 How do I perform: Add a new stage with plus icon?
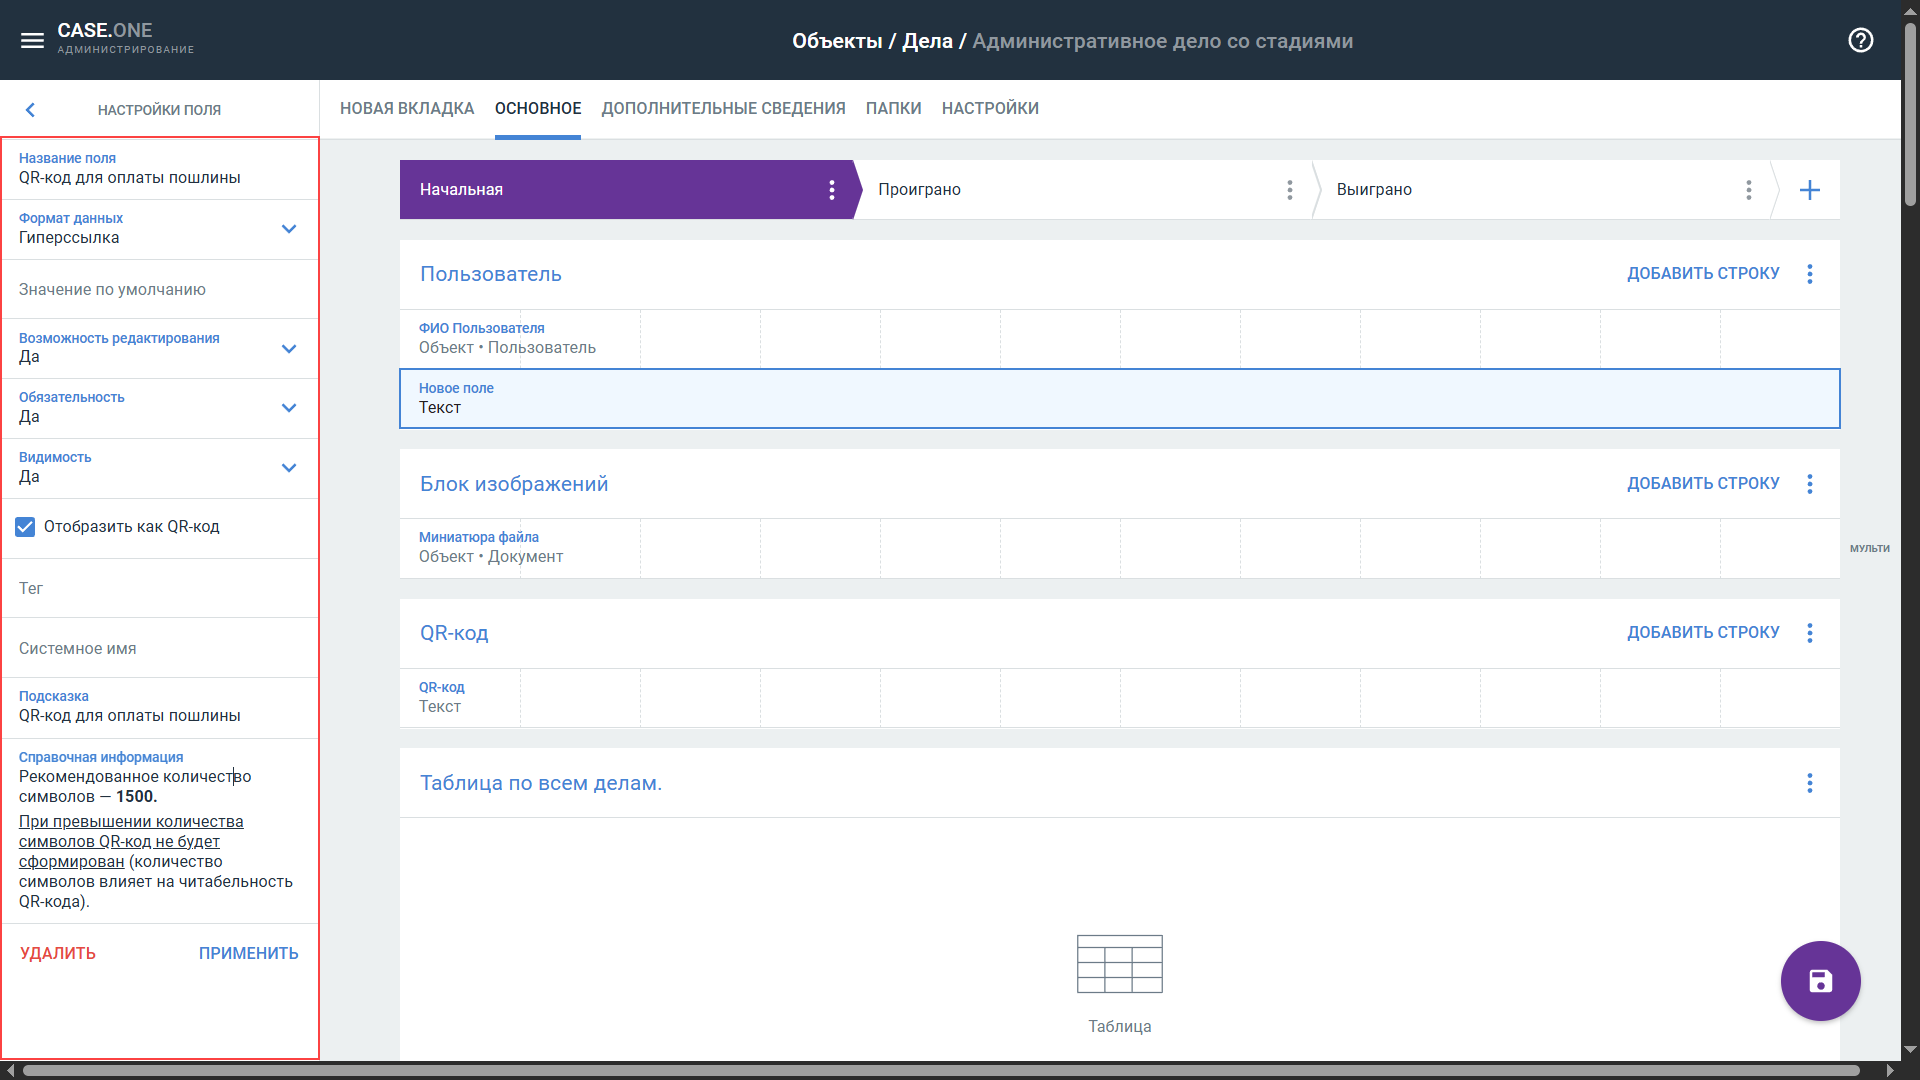click(x=1809, y=190)
